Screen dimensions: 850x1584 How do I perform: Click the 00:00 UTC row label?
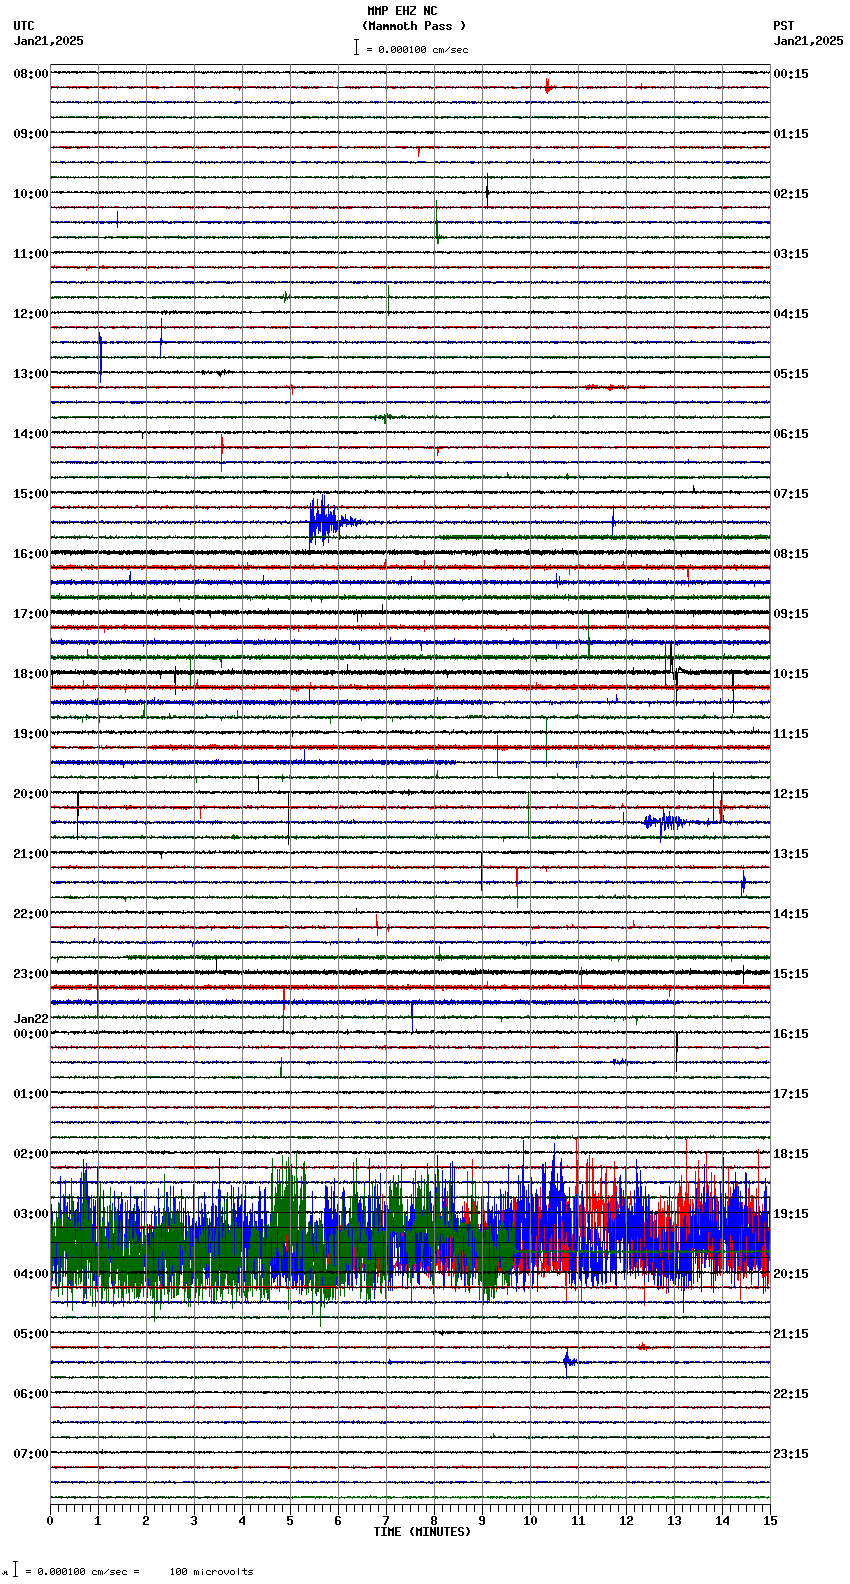31,1034
